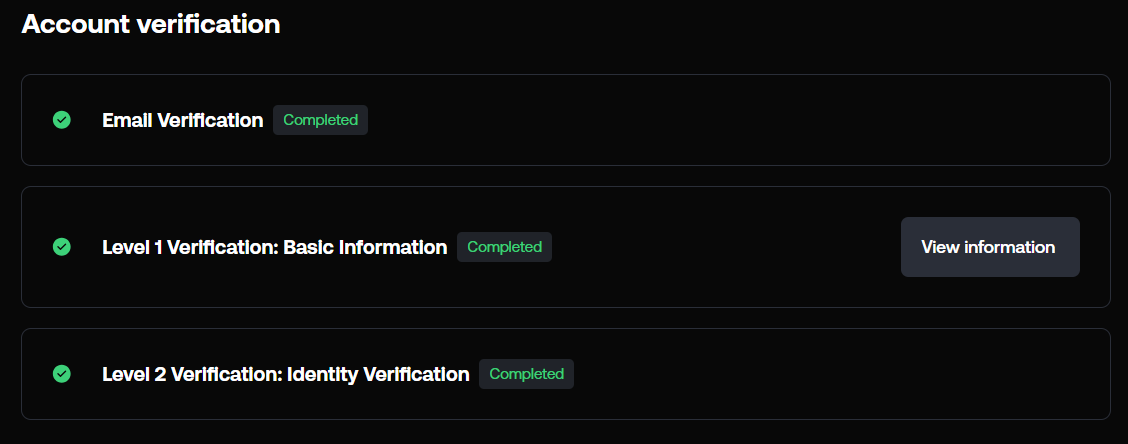Viewport: 1128px width, 444px height.
Task: Click the words 'Identity Verification' in Level 2 row
Action: coord(378,373)
